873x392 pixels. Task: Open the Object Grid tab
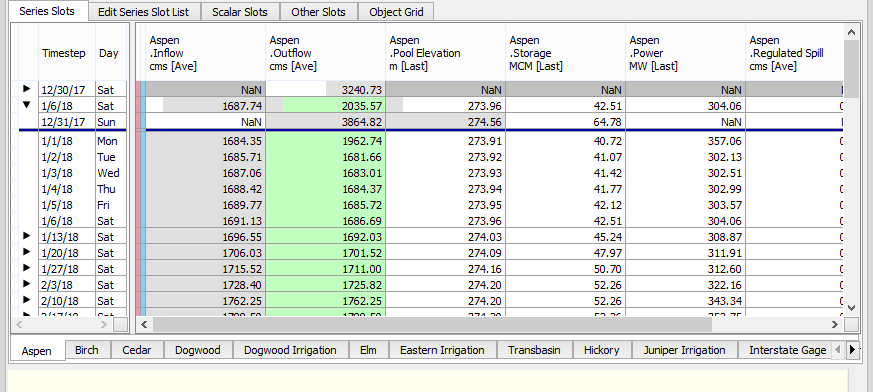pos(396,12)
